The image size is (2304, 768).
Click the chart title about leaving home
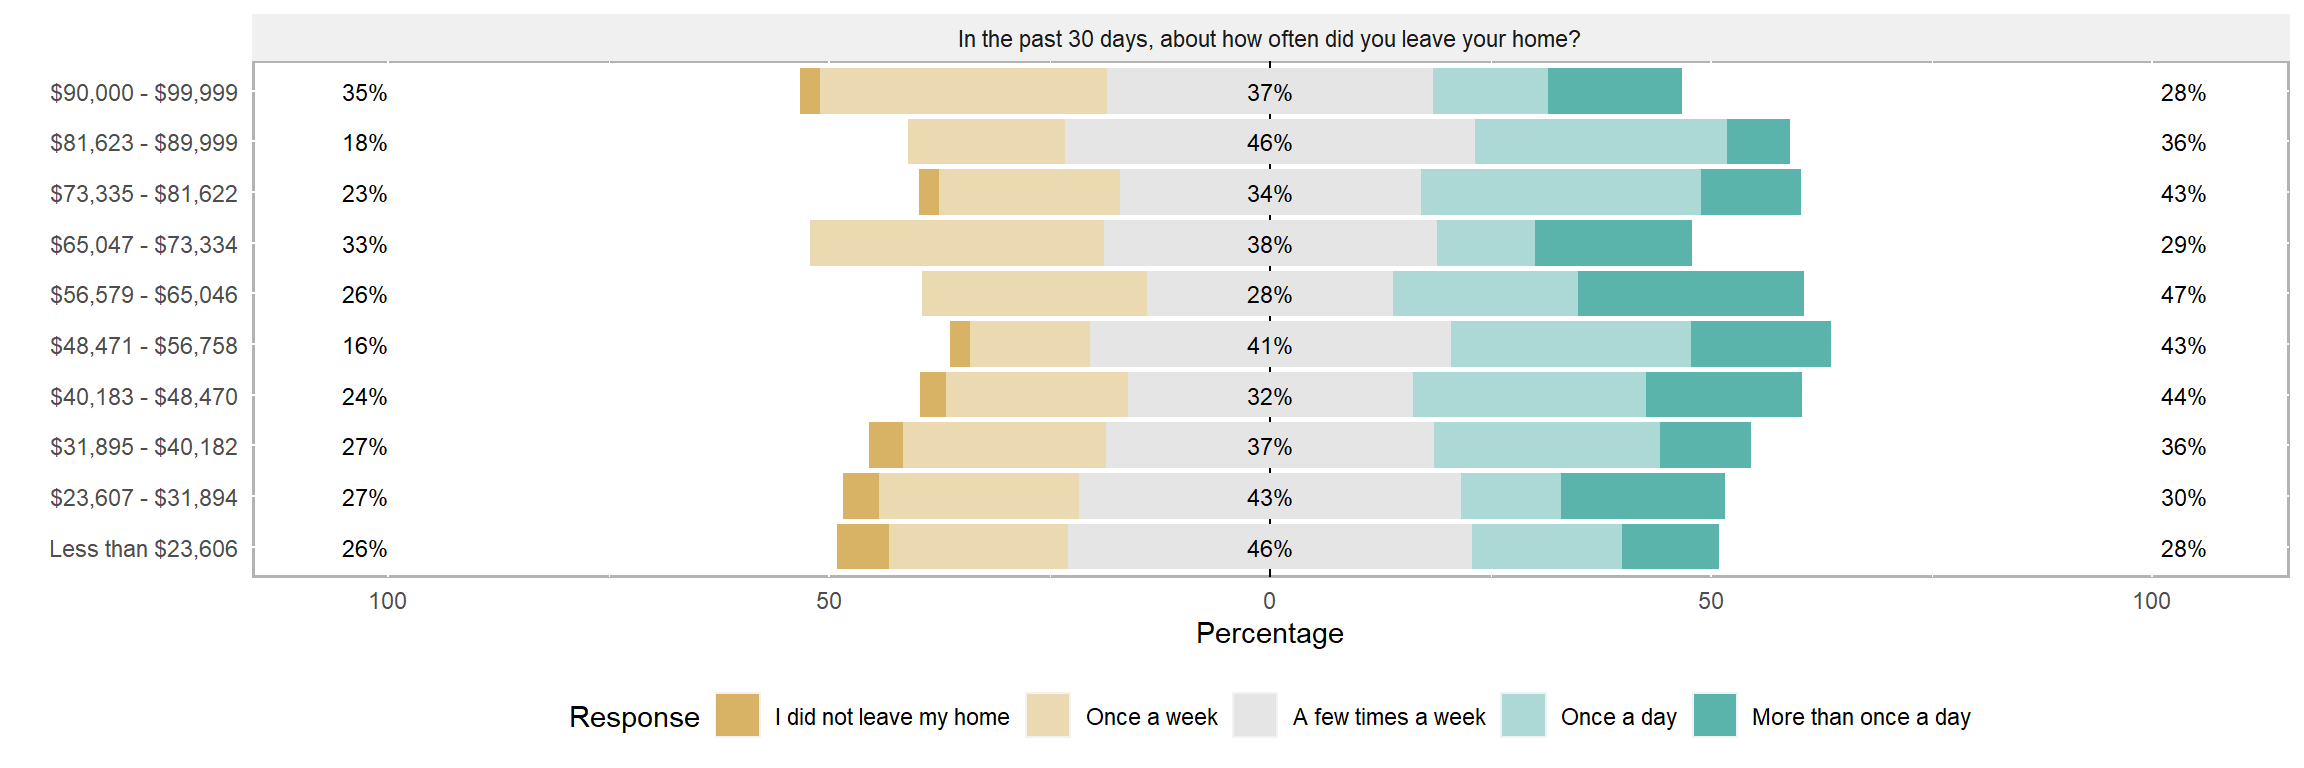tap(1268, 39)
